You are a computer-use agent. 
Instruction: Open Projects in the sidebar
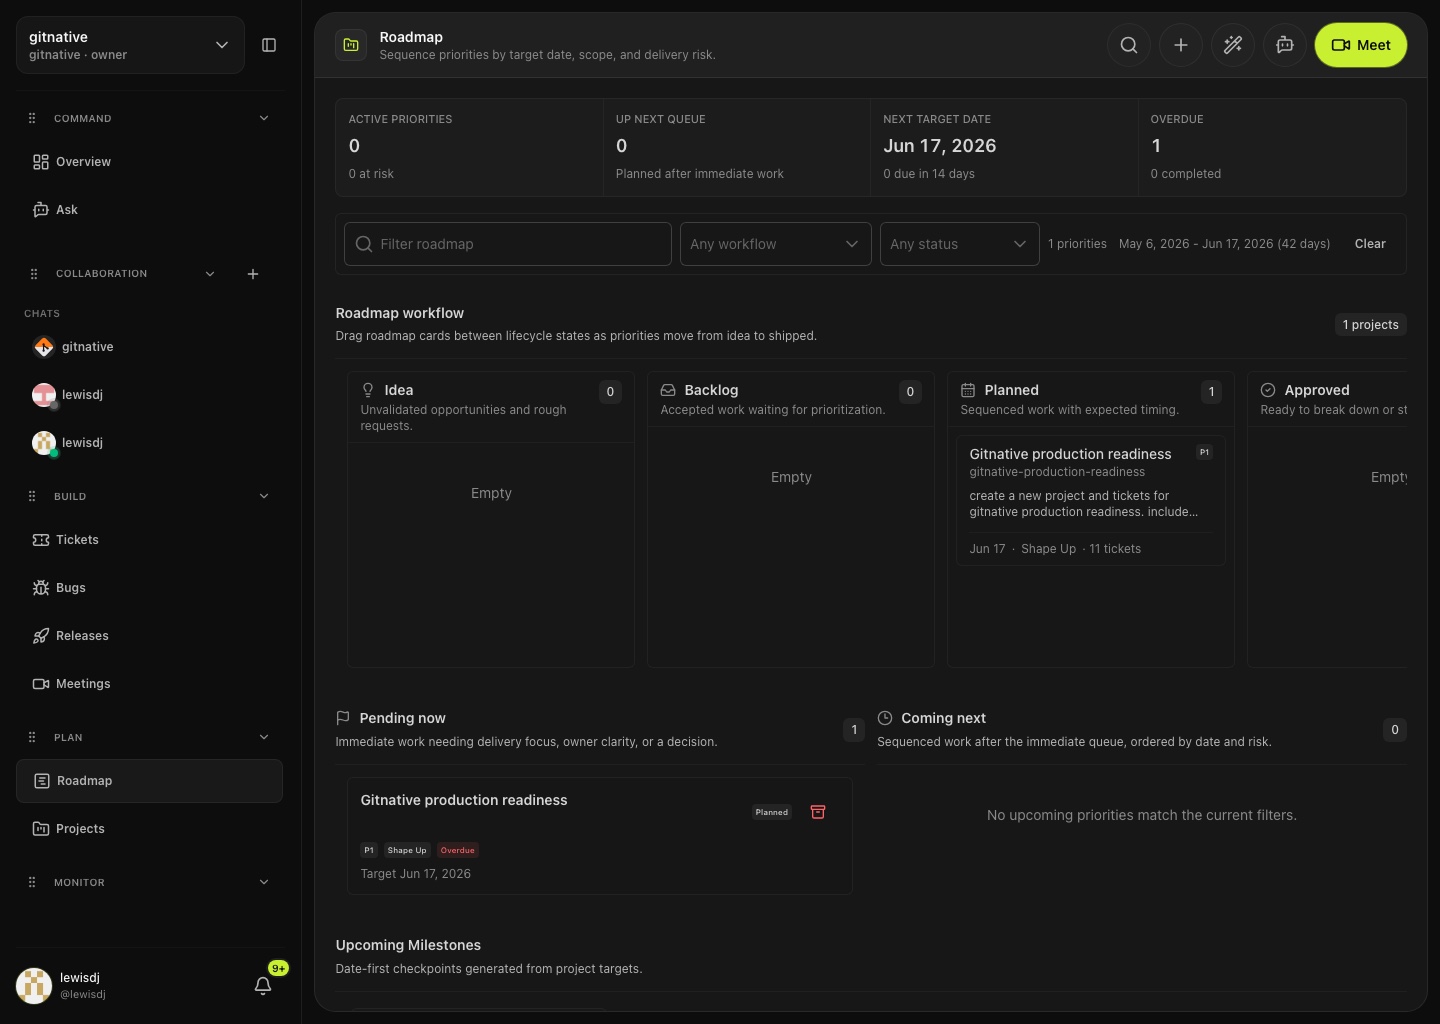(149, 829)
